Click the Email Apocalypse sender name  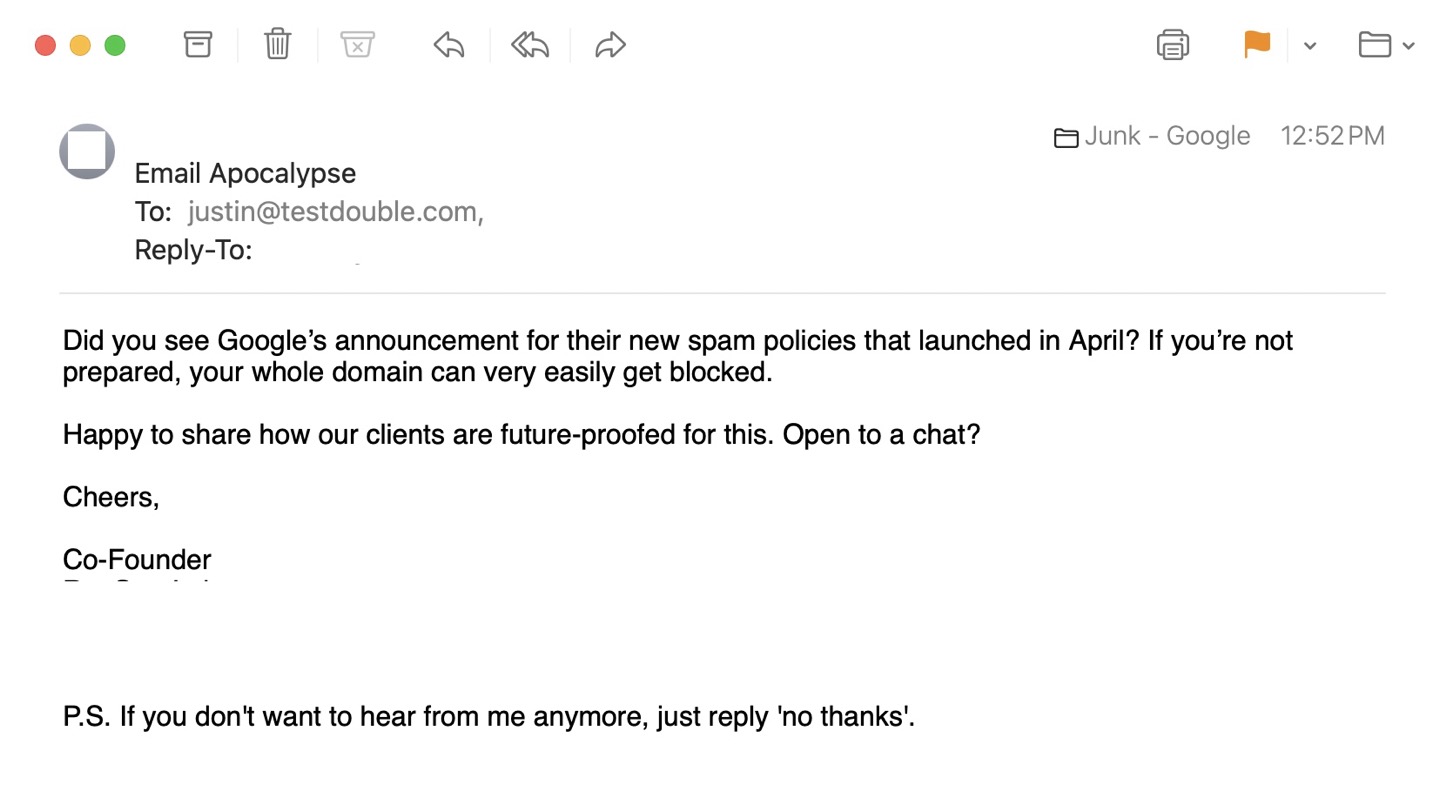pyautogui.click(x=245, y=173)
